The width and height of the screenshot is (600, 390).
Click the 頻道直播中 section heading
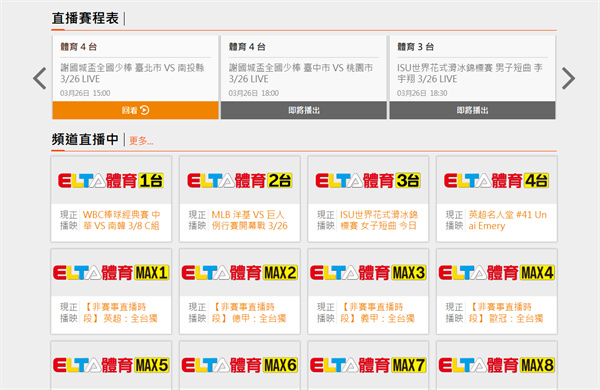(x=85, y=139)
